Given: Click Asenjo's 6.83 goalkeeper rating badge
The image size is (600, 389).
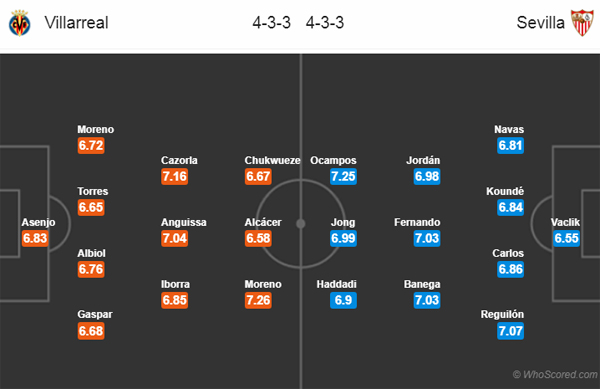Looking at the screenshot, I should [x=35, y=238].
